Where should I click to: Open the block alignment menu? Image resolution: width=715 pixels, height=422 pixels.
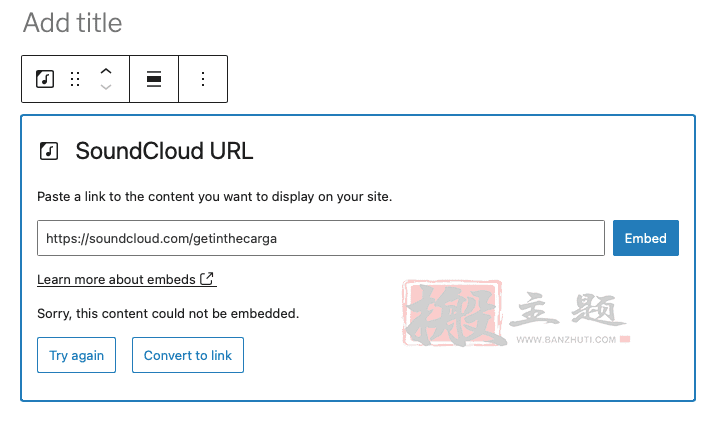(154, 79)
